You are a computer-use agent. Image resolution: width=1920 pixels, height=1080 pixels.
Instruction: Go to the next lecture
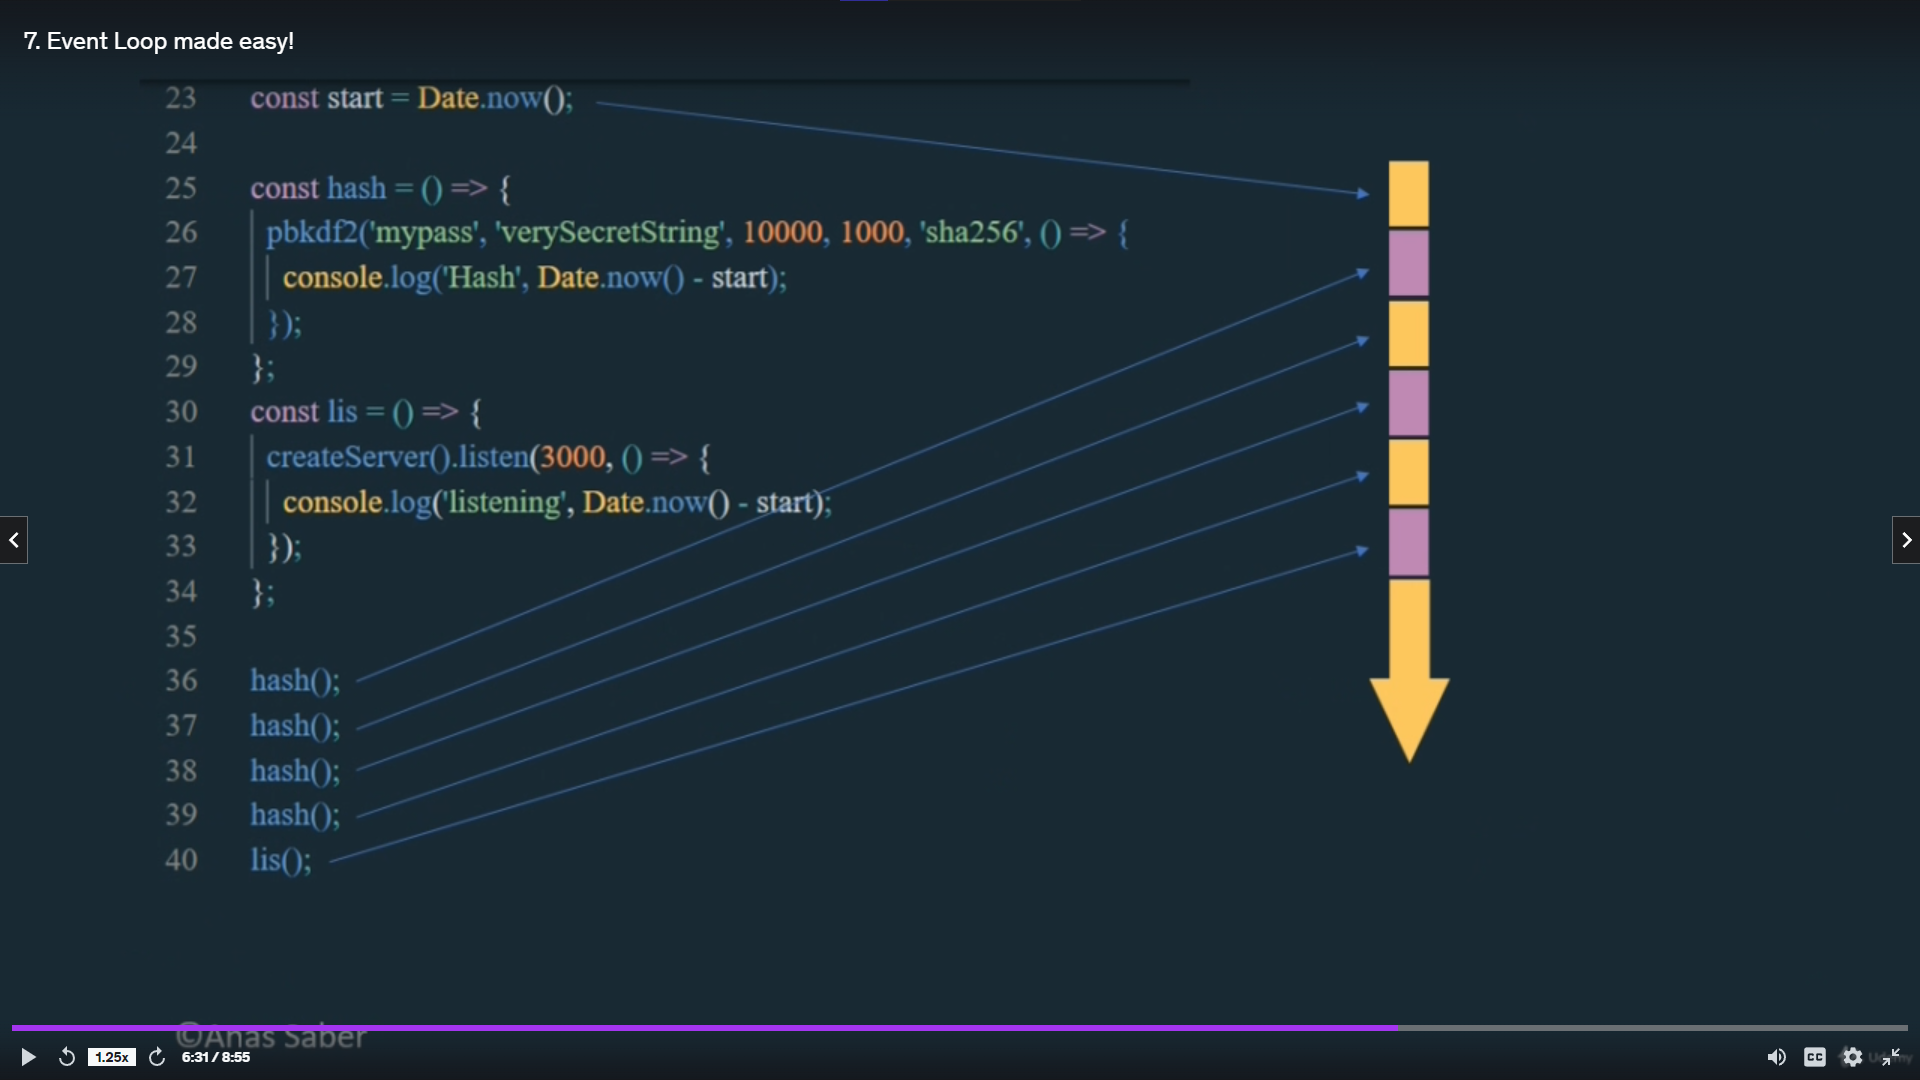(1906, 540)
